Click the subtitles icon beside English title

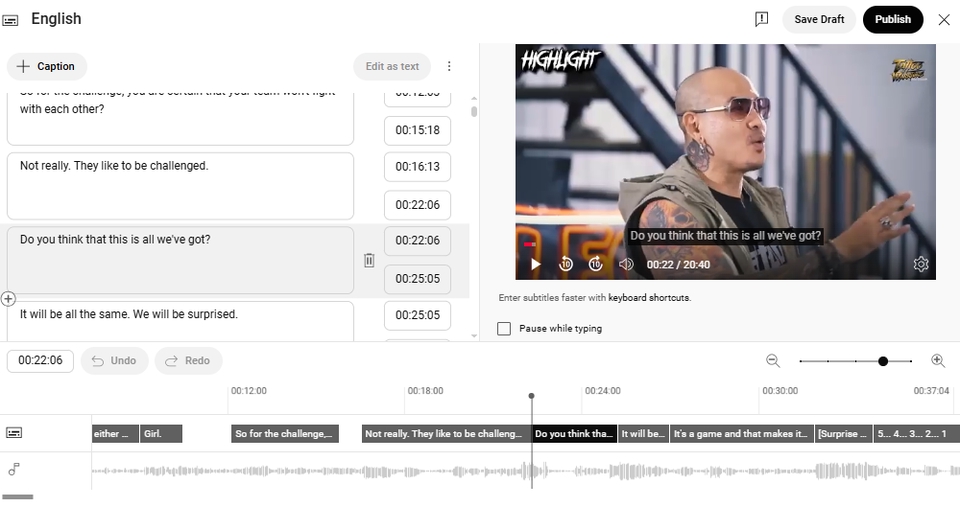tap(10, 20)
